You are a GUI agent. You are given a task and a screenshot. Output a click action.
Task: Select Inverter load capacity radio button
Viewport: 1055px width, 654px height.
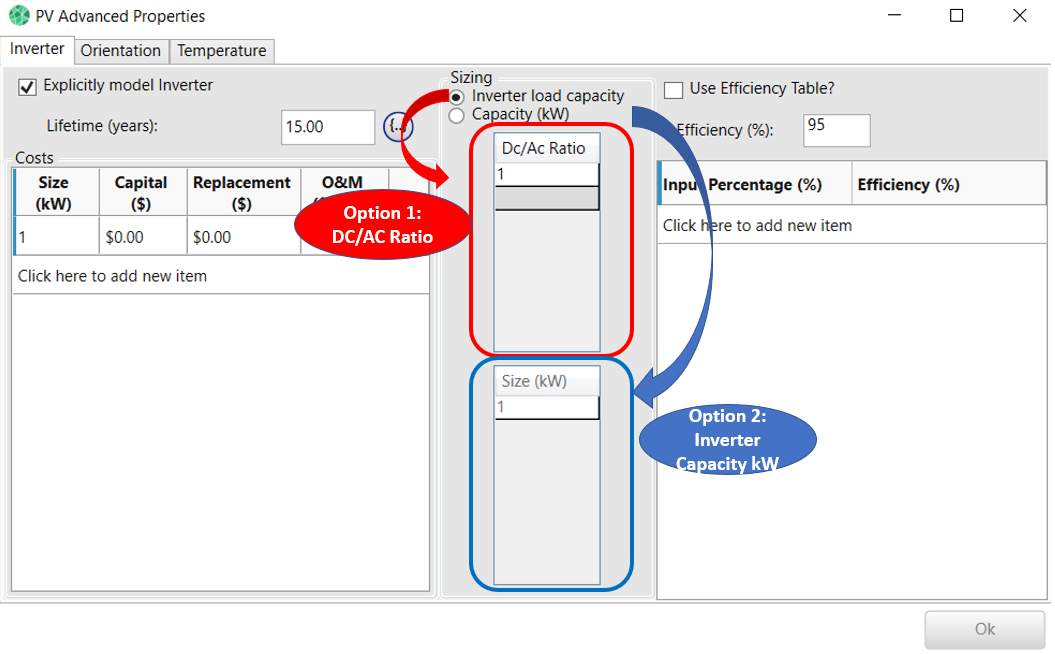coord(457,97)
